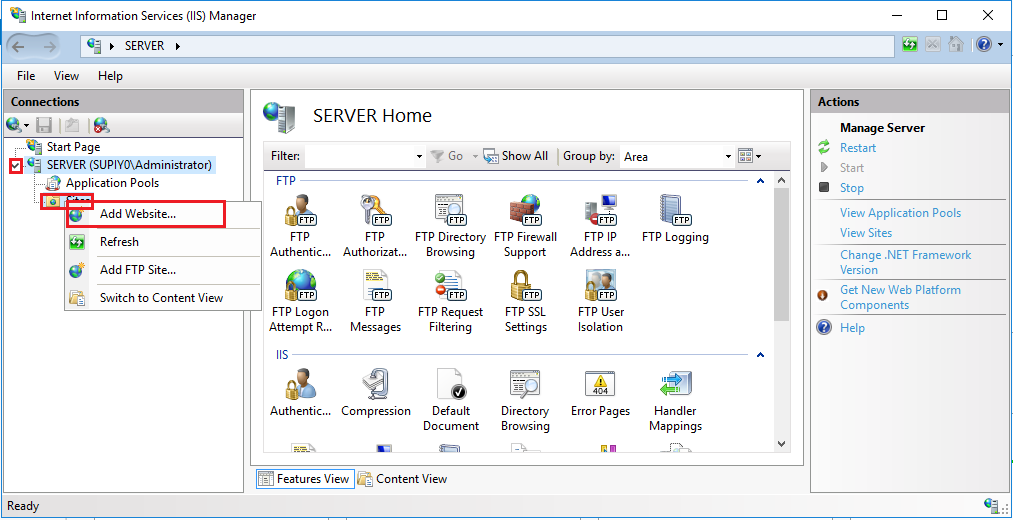Open FTP Authorization Rules icon
This screenshot has width=1013, height=520.
375,225
